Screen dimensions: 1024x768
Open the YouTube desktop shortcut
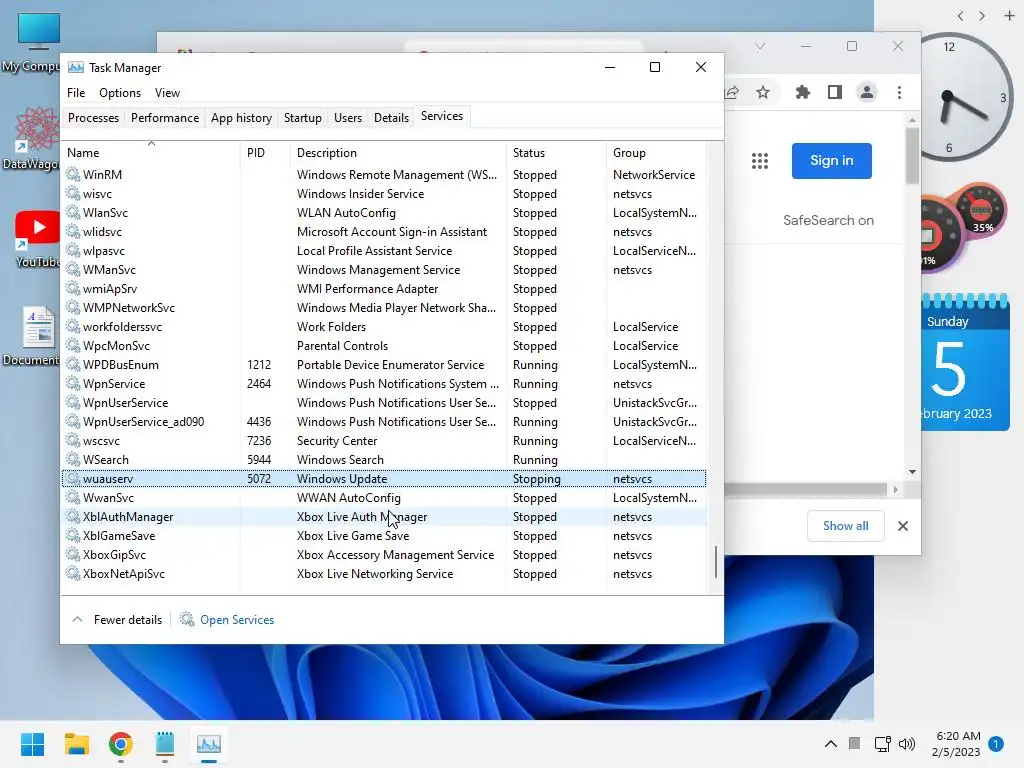click(x=36, y=240)
